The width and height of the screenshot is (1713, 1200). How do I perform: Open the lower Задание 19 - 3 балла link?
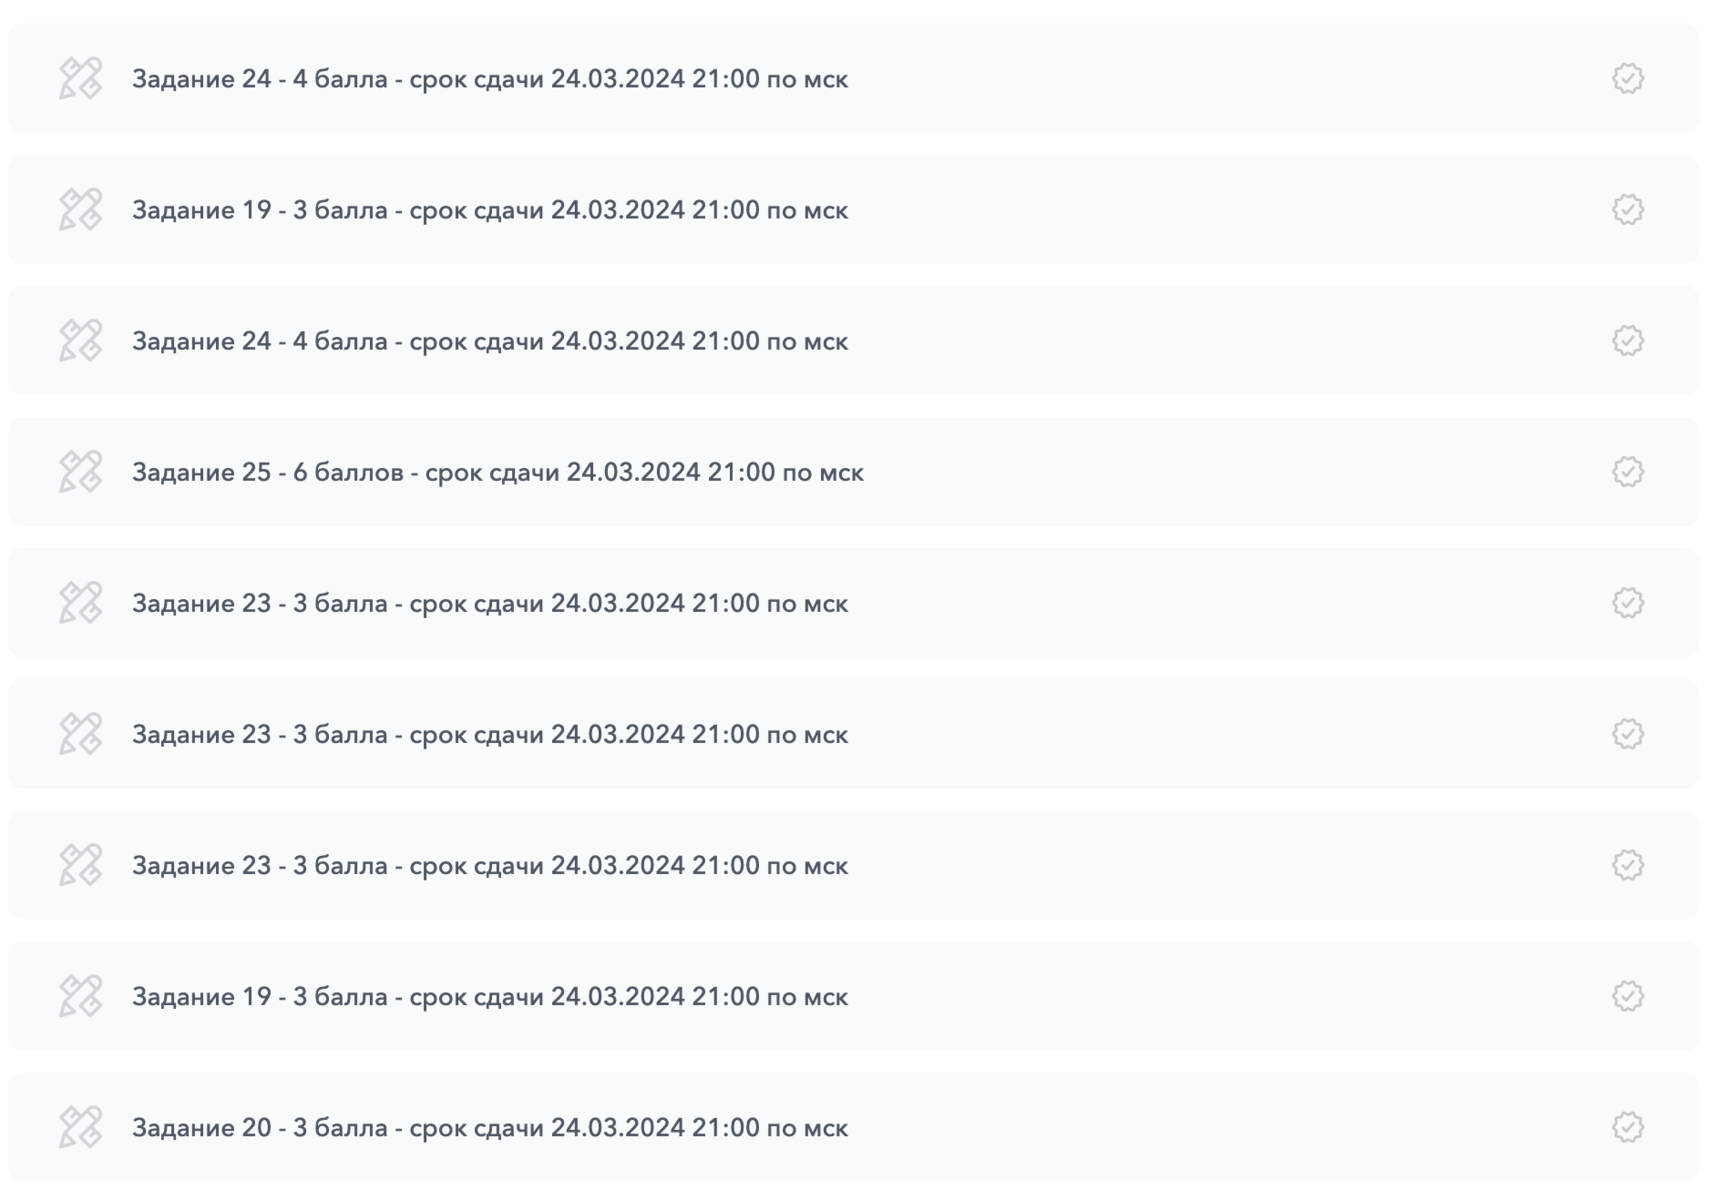[489, 997]
